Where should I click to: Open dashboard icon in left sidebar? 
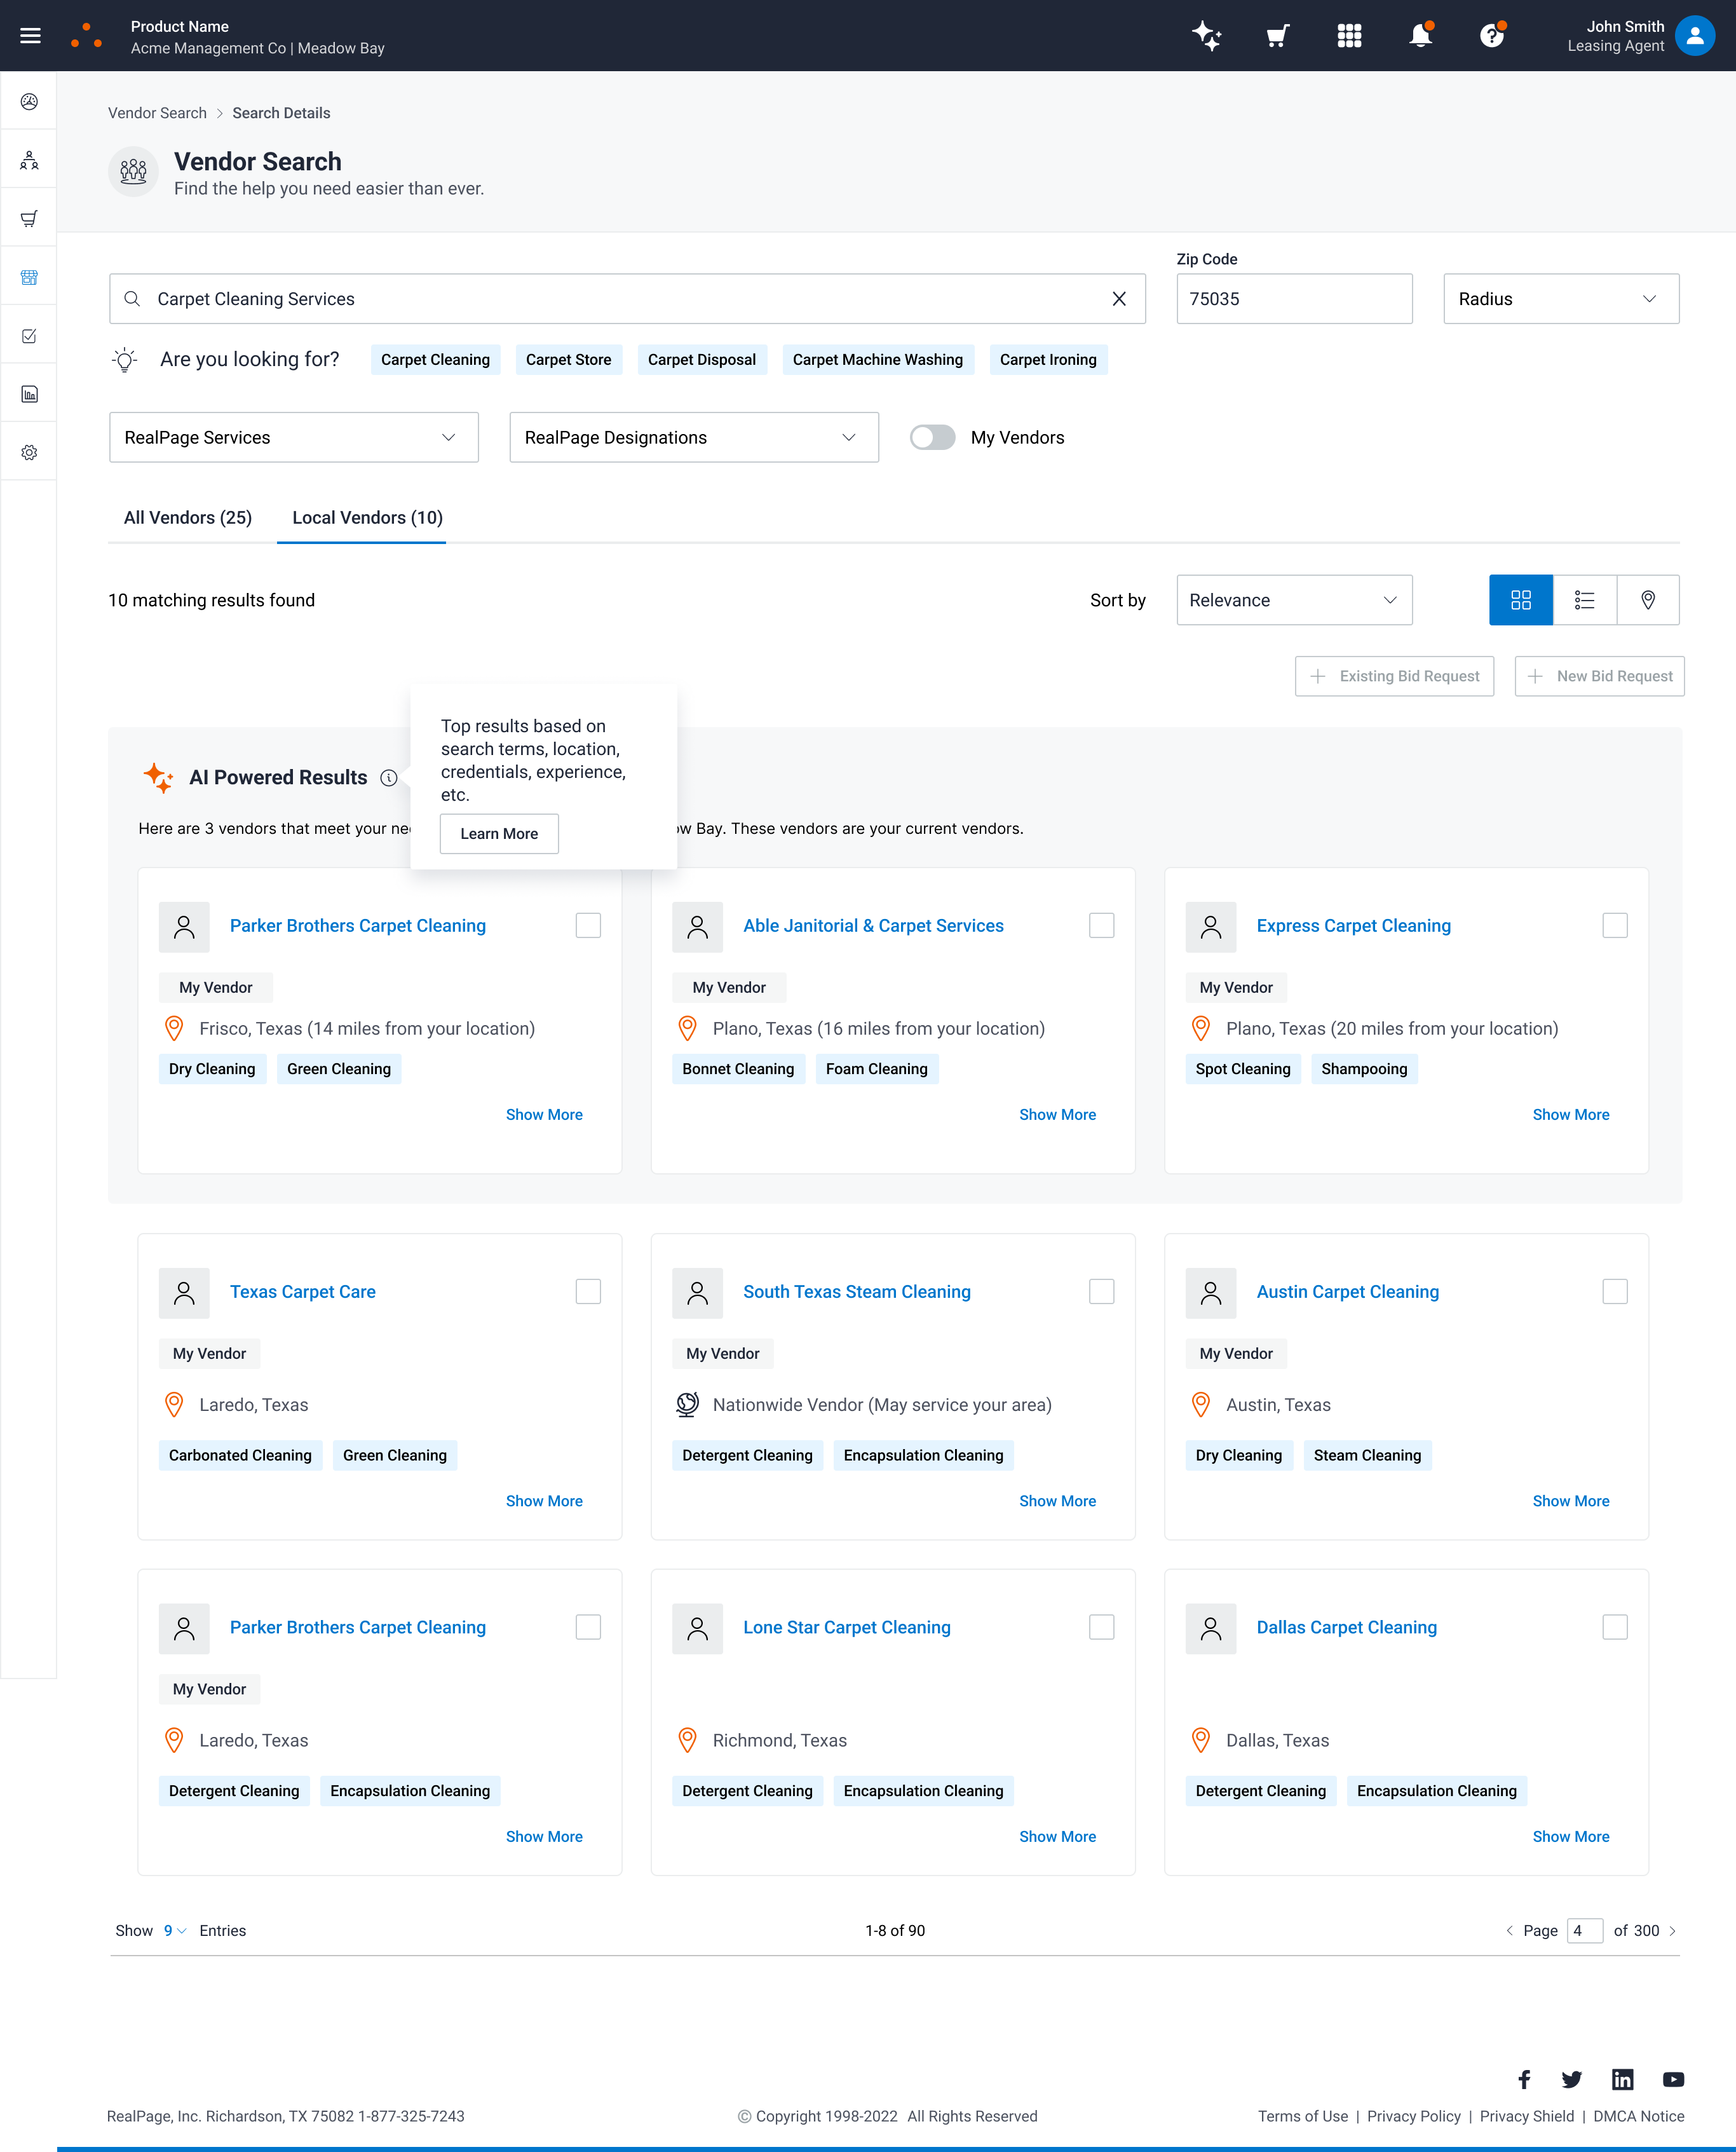(29, 101)
